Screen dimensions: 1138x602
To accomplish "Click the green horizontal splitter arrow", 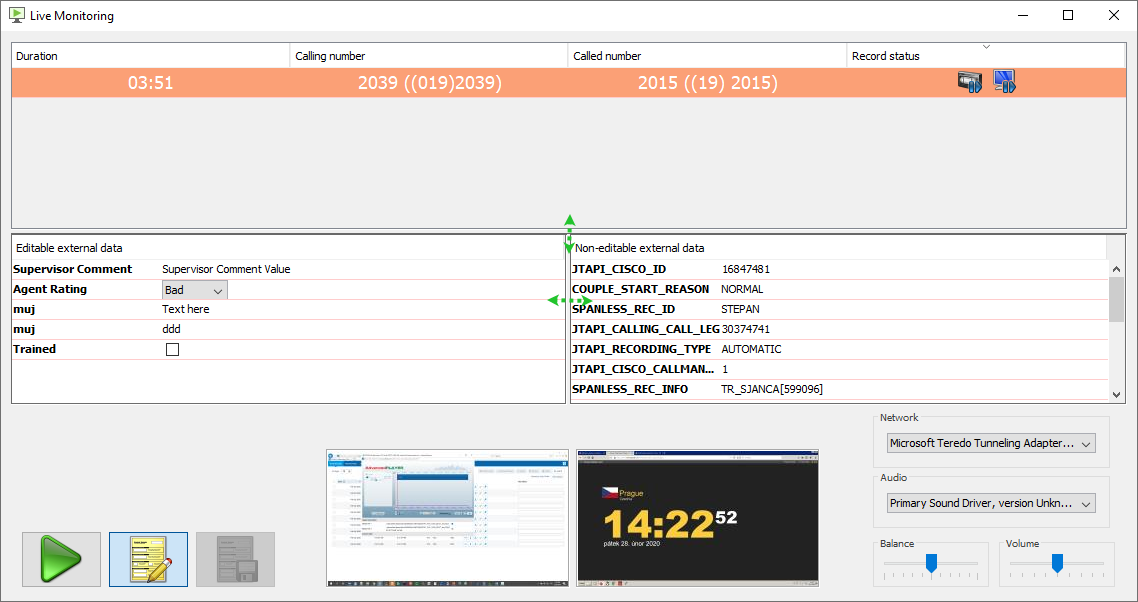I will point(570,300).
